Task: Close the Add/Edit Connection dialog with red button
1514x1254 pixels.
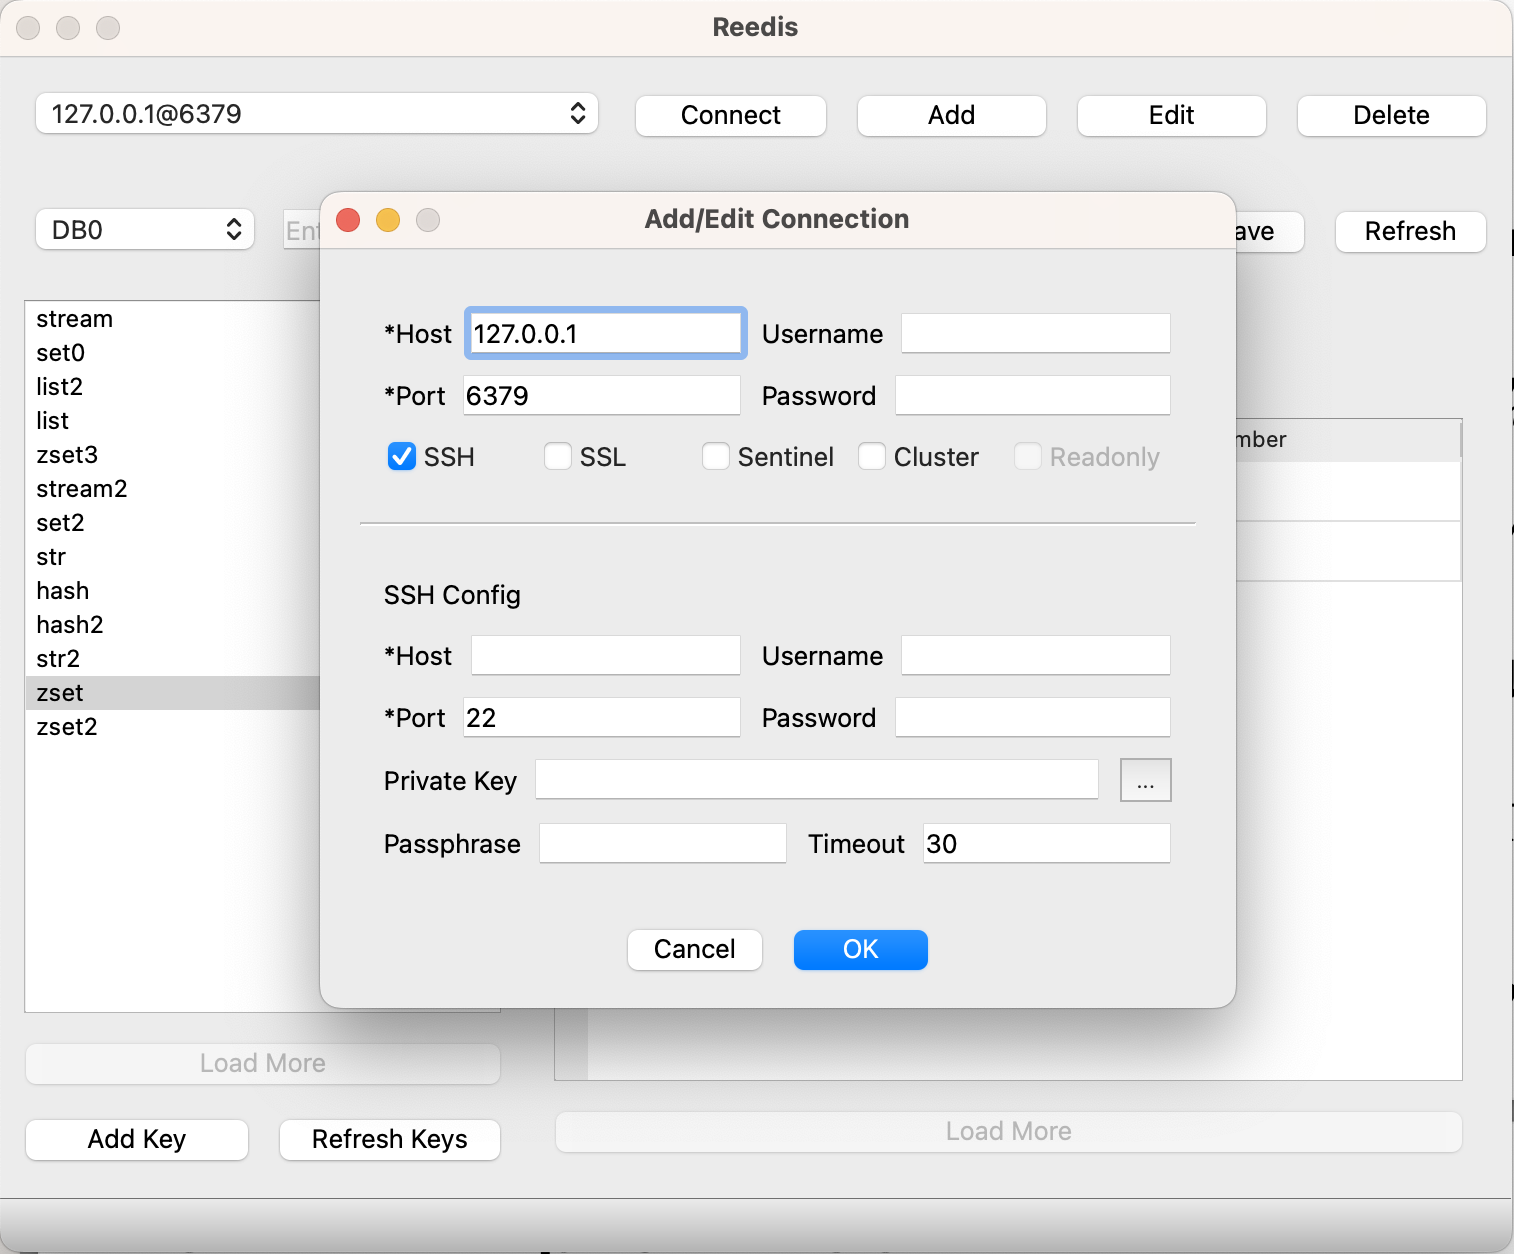Action: 348,220
